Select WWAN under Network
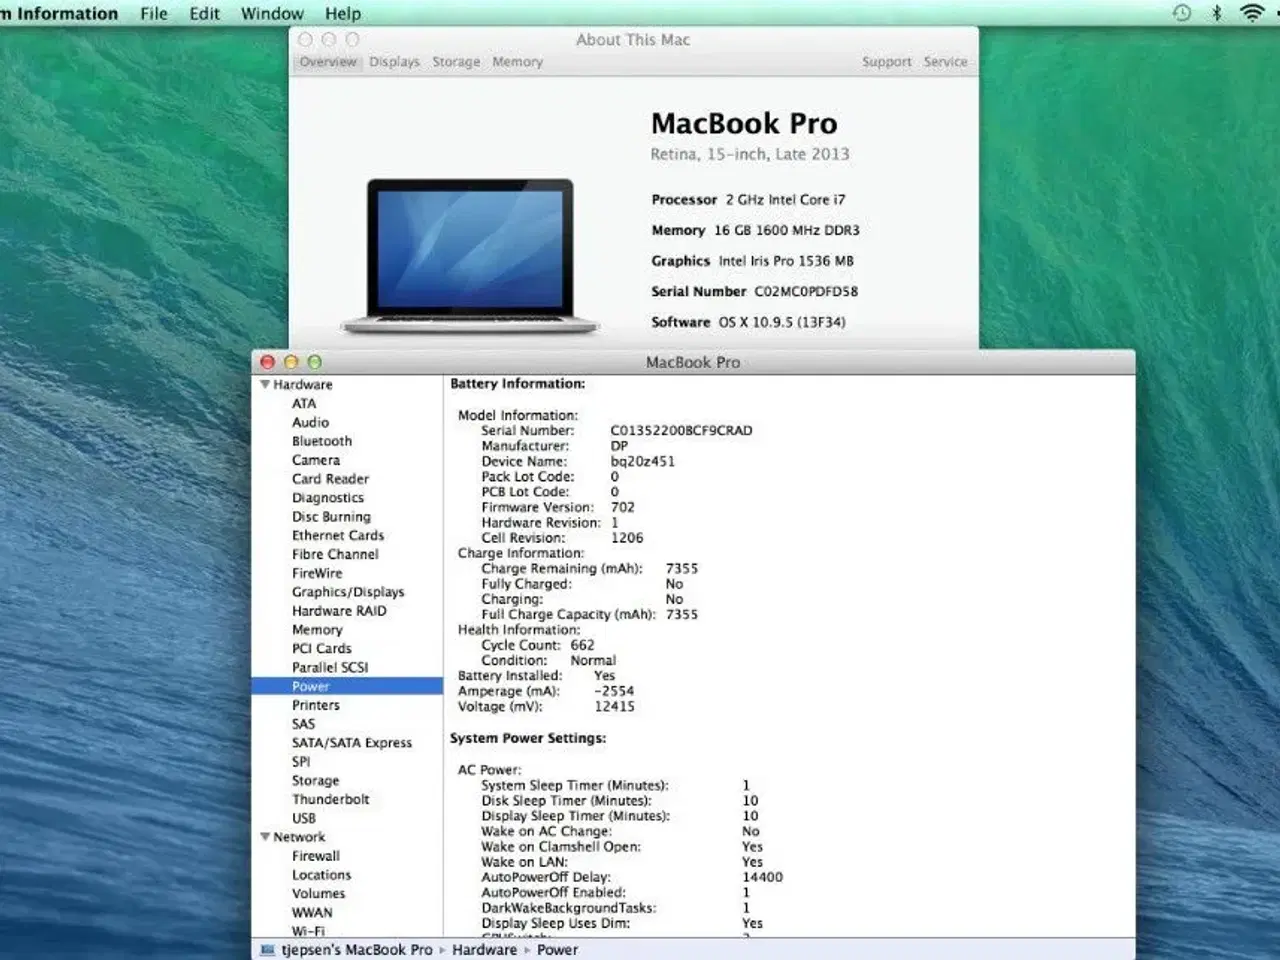Screen dimensions: 1280x960 (x=312, y=913)
